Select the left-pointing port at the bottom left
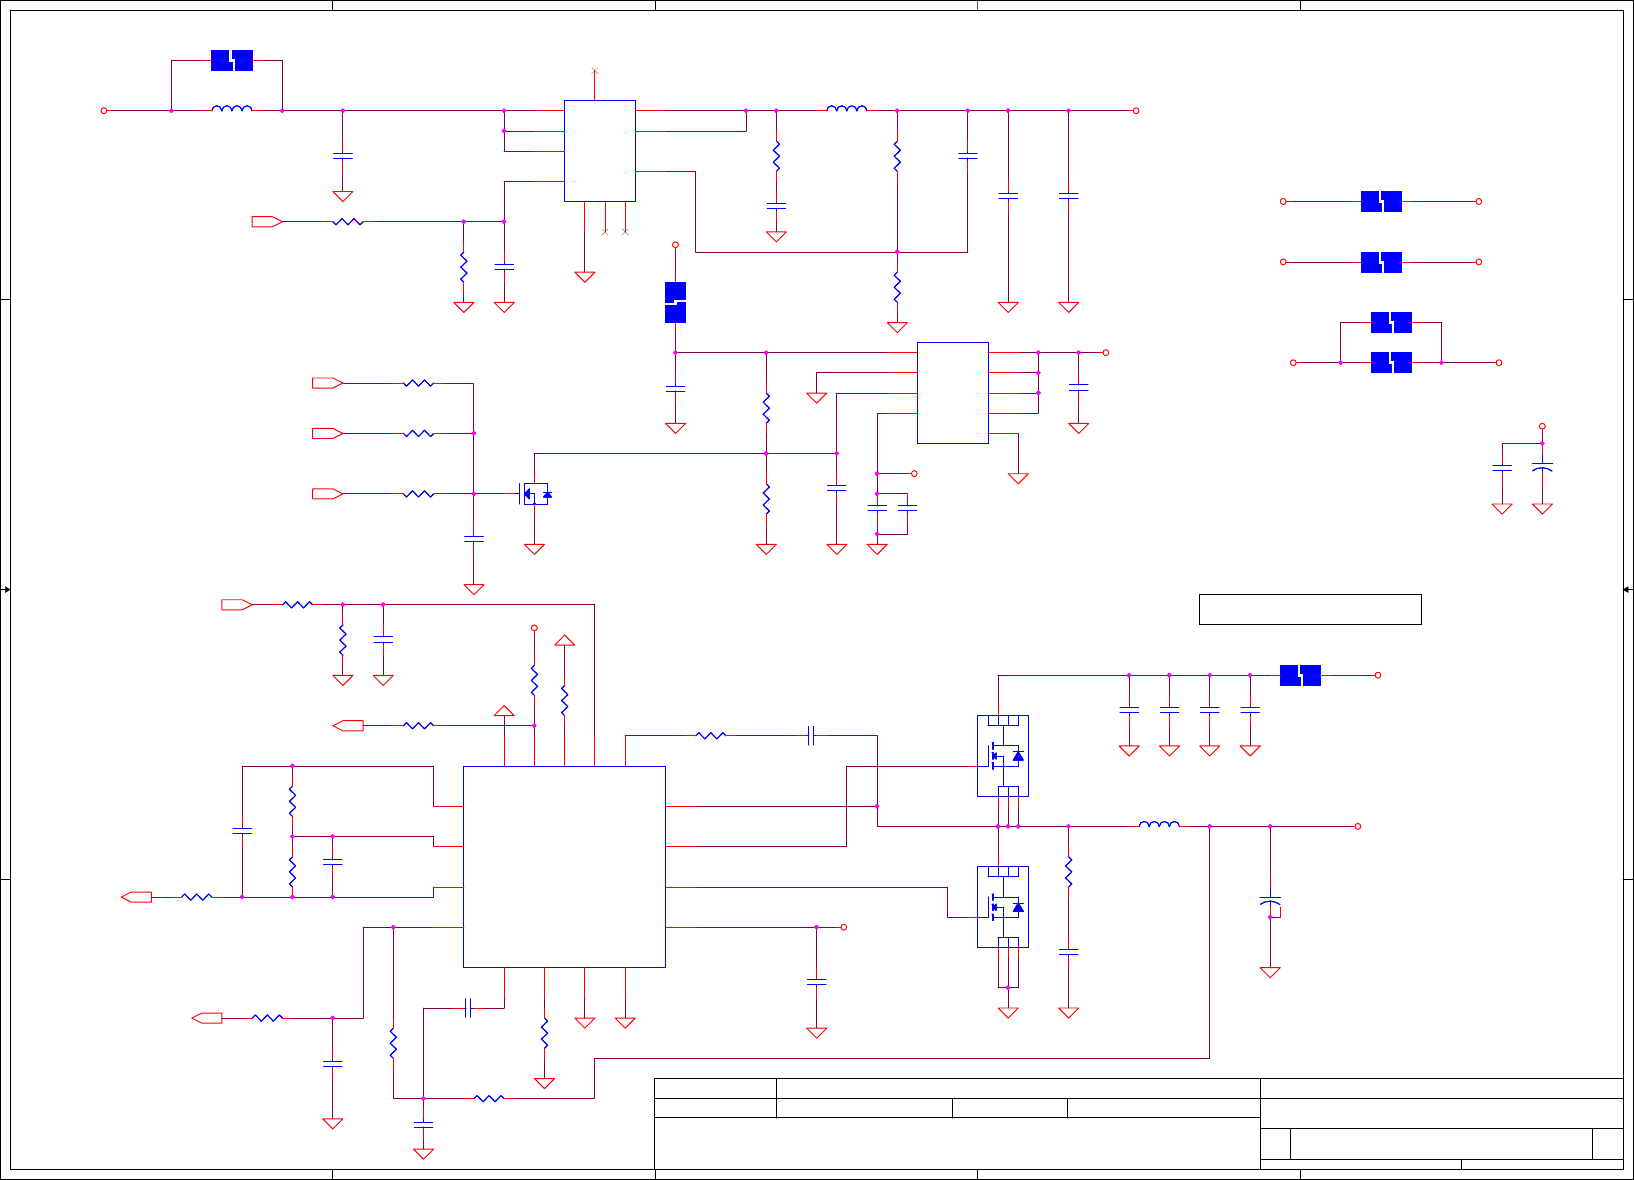 [207, 1018]
